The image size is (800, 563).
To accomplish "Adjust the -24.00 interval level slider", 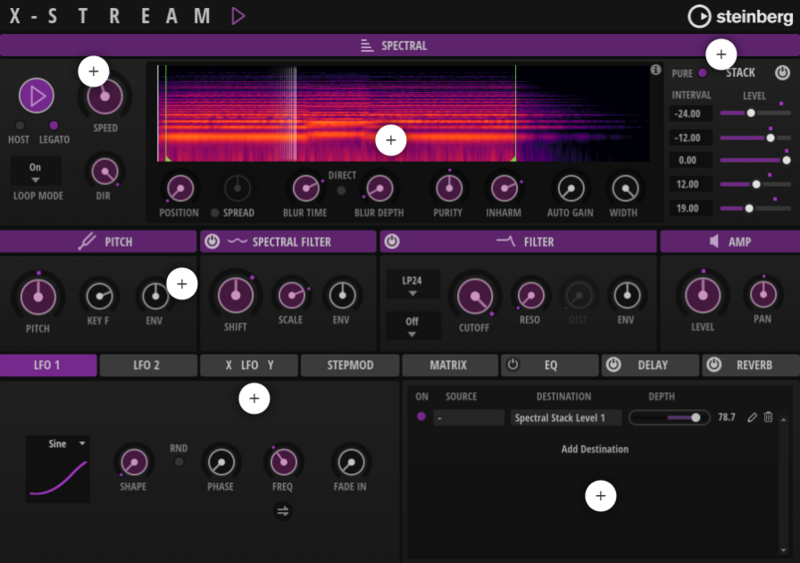I will (x=755, y=113).
